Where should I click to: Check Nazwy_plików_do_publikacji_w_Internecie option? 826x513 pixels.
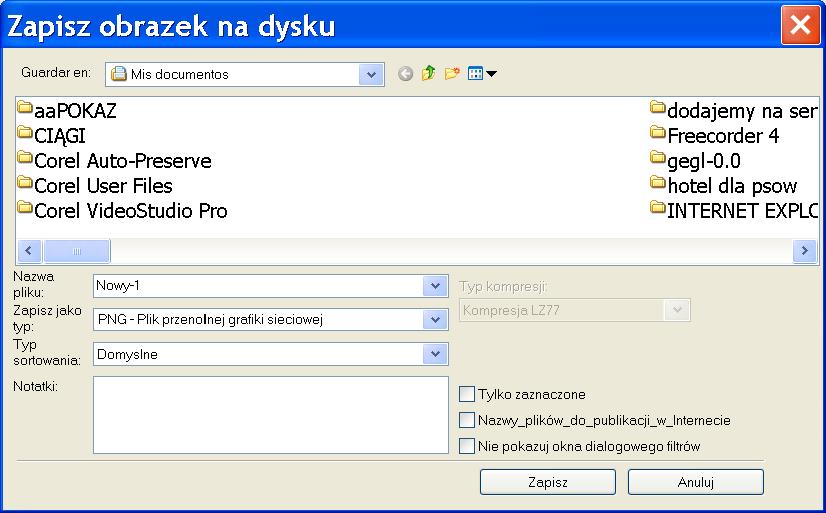pos(467,420)
